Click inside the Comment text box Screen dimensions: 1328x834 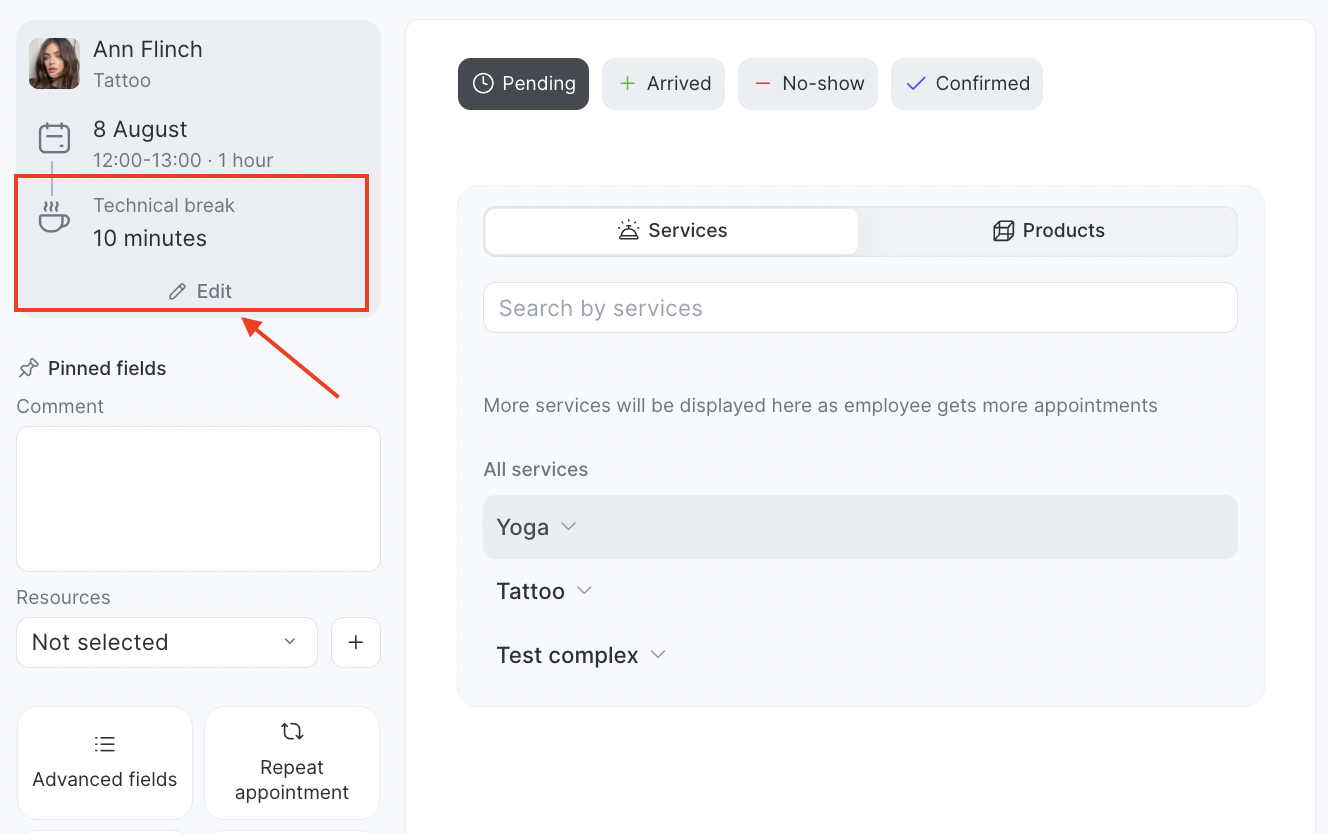[x=198, y=499]
